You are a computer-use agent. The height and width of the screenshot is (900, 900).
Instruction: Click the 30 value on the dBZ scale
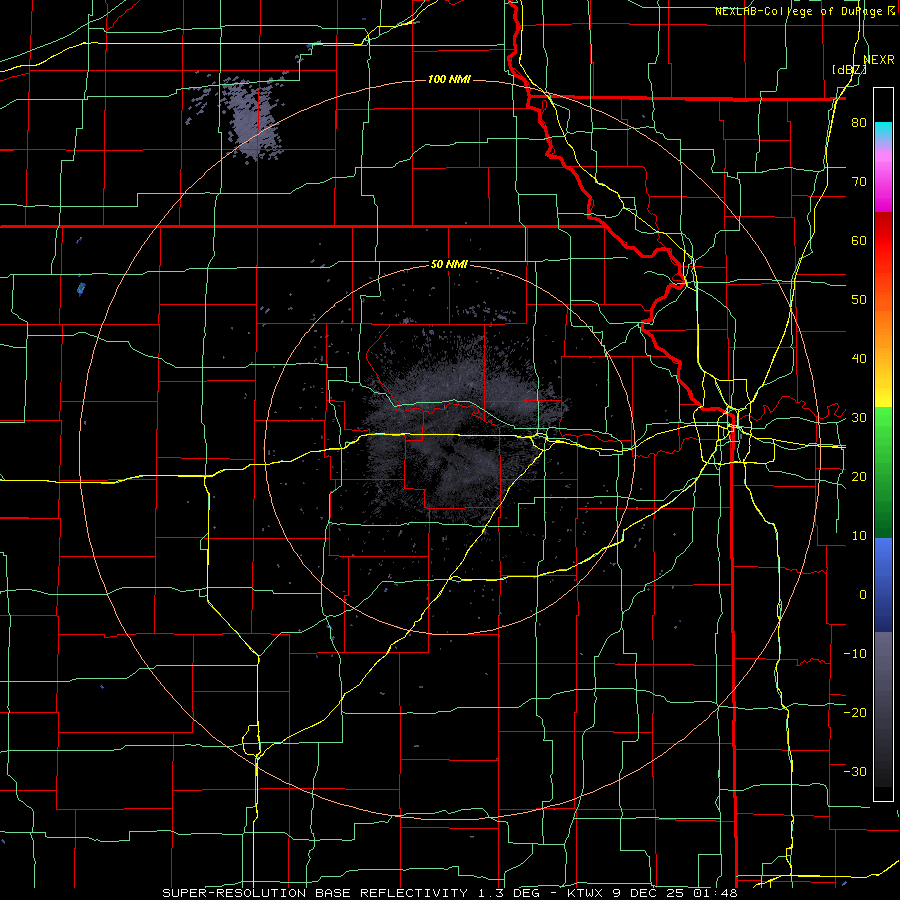click(x=859, y=418)
